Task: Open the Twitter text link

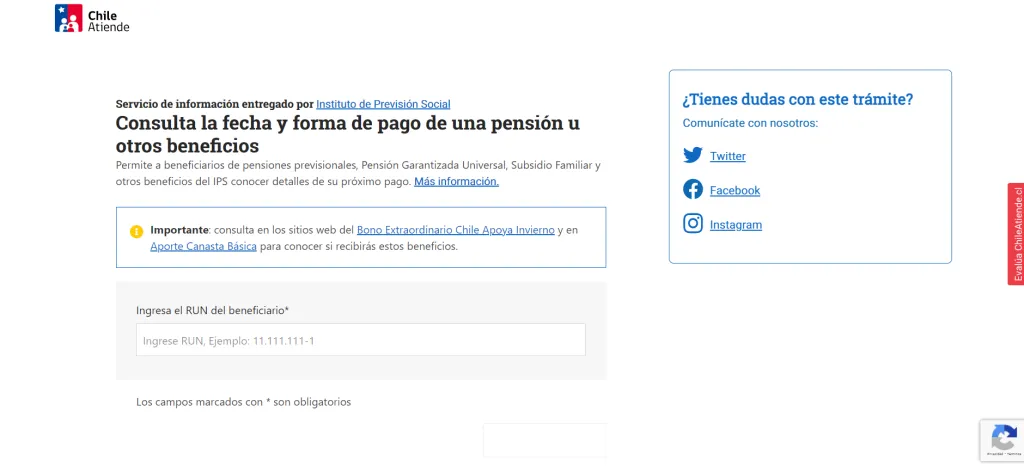Action: [x=727, y=156]
